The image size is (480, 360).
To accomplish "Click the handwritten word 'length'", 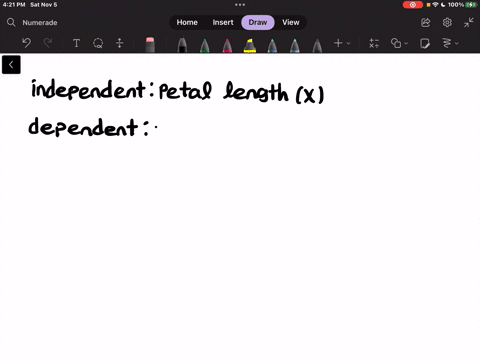I will [x=256, y=92].
